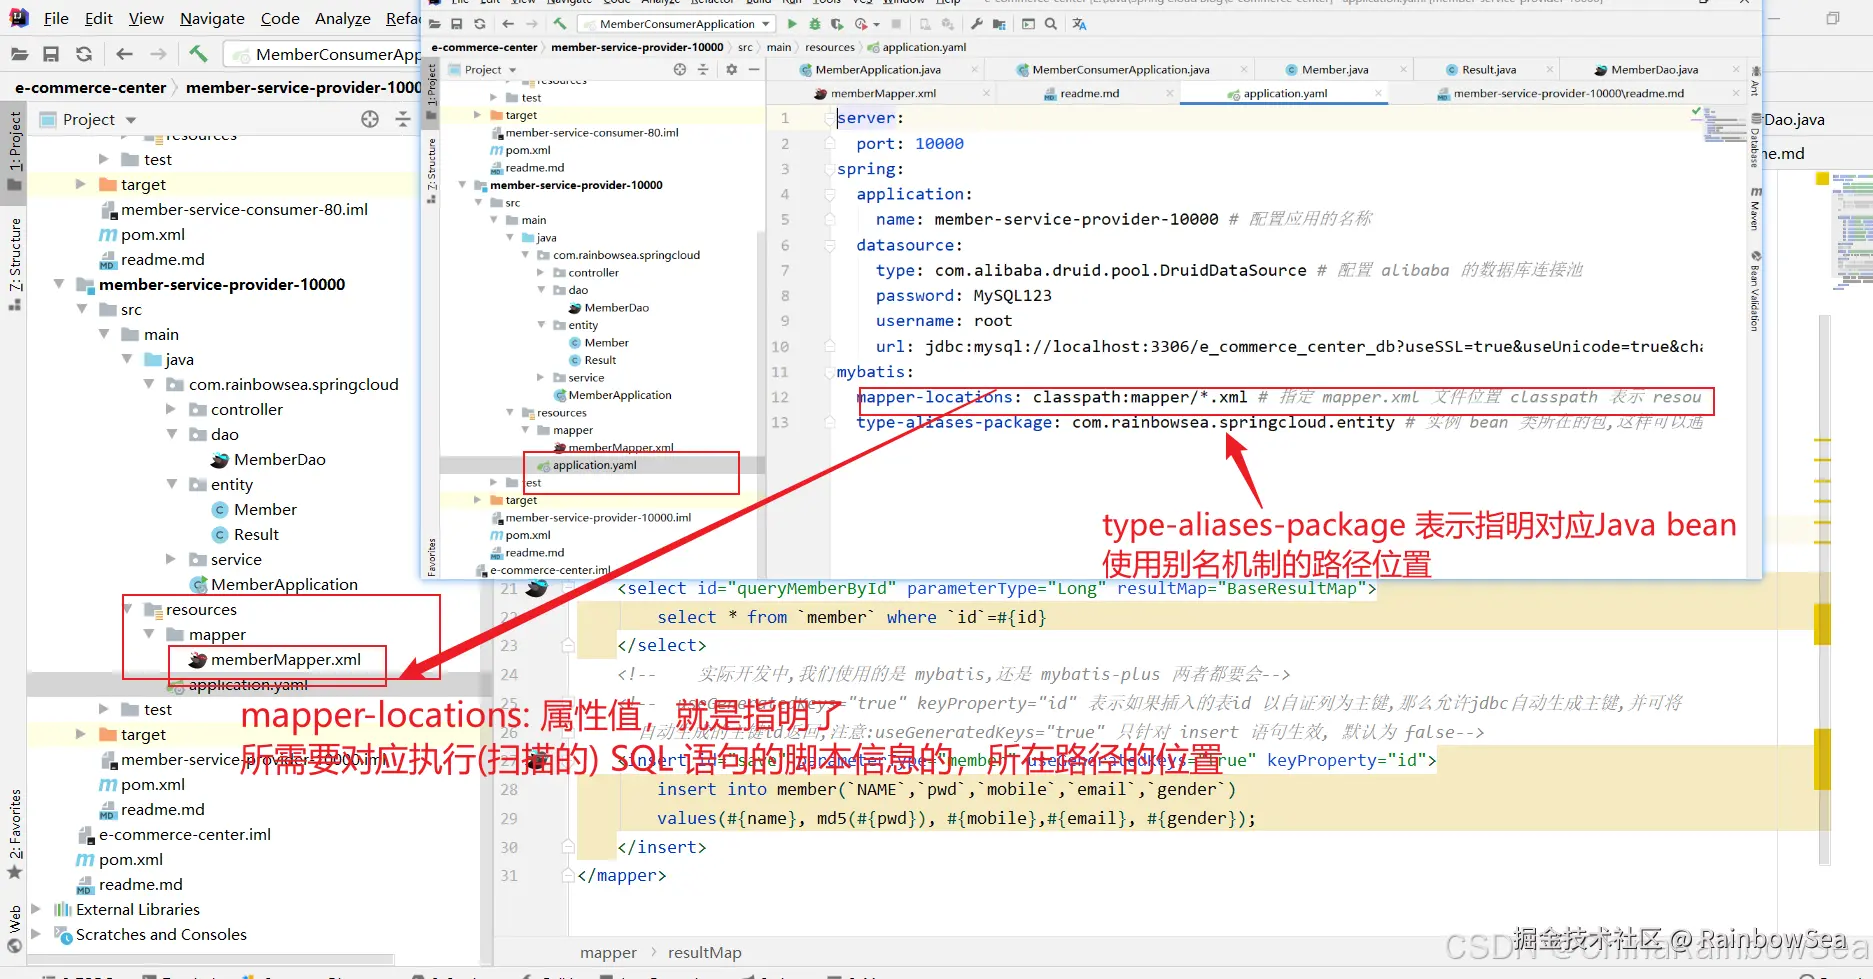Collapse member-service-provider-10000 node in back tree

click(x=60, y=284)
